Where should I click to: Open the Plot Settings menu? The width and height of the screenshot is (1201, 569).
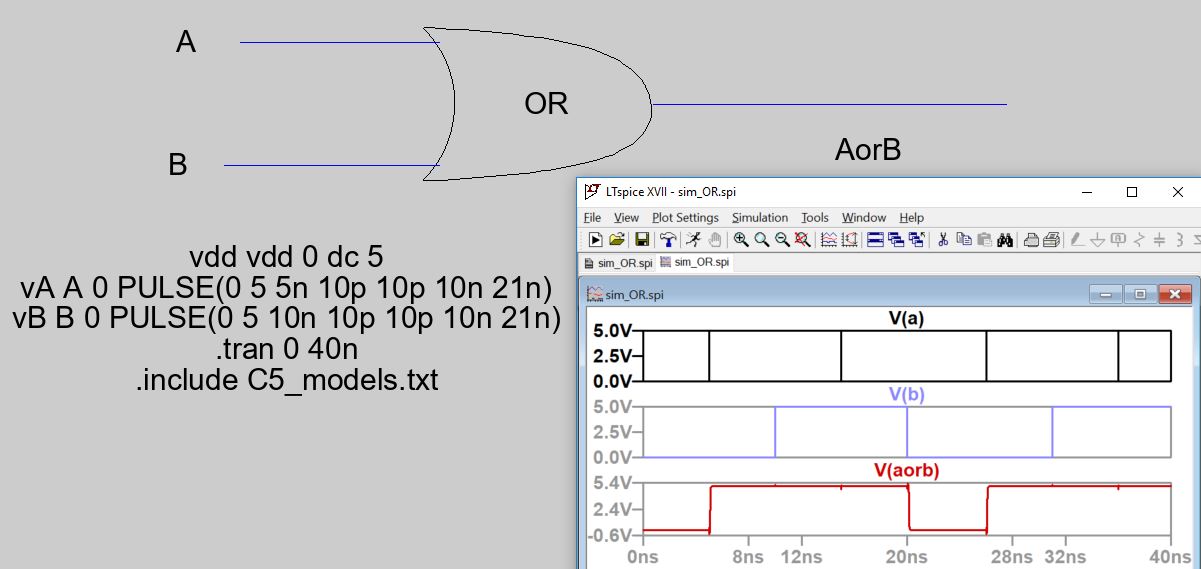pyautogui.click(x=685, y=217)
